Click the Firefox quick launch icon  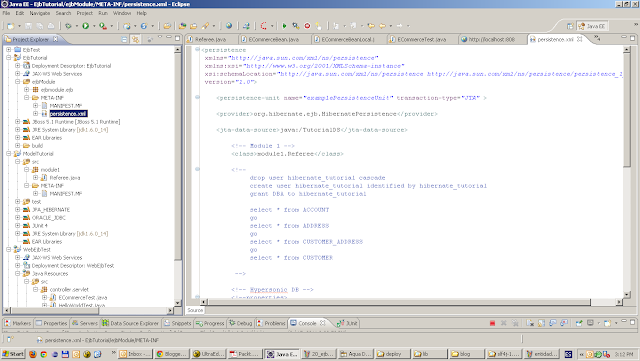click(33, 354)
